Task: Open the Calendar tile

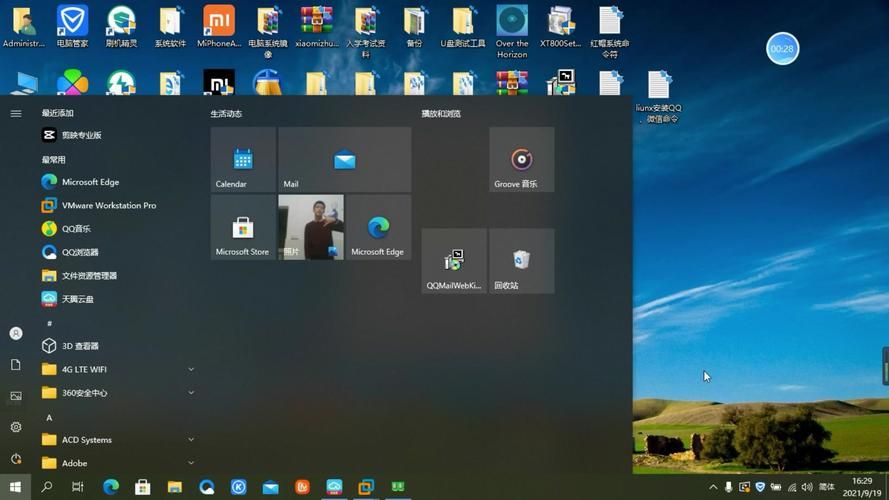Action: click(243, 160)
